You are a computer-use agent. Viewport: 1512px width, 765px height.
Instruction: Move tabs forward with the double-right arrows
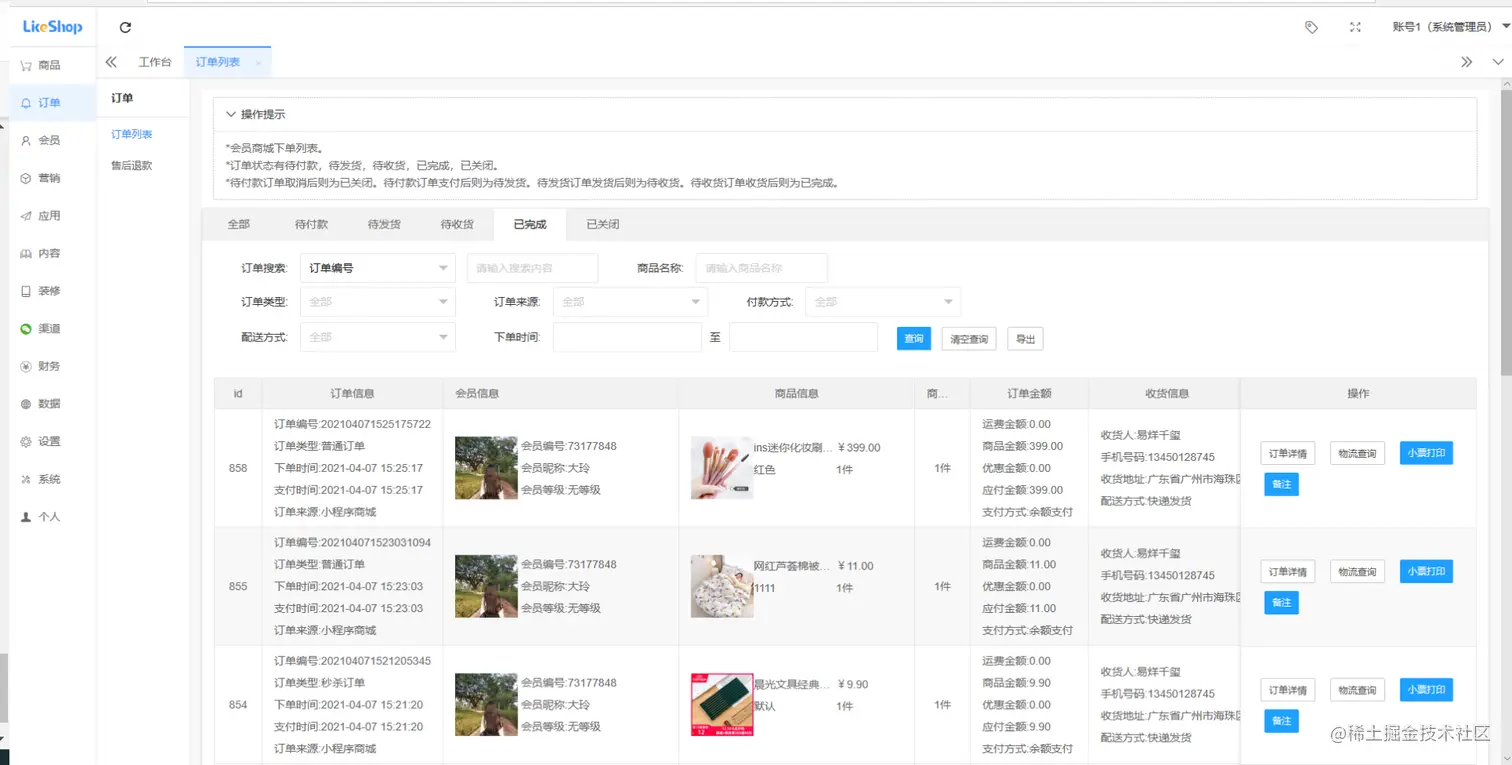(1466, 62)
